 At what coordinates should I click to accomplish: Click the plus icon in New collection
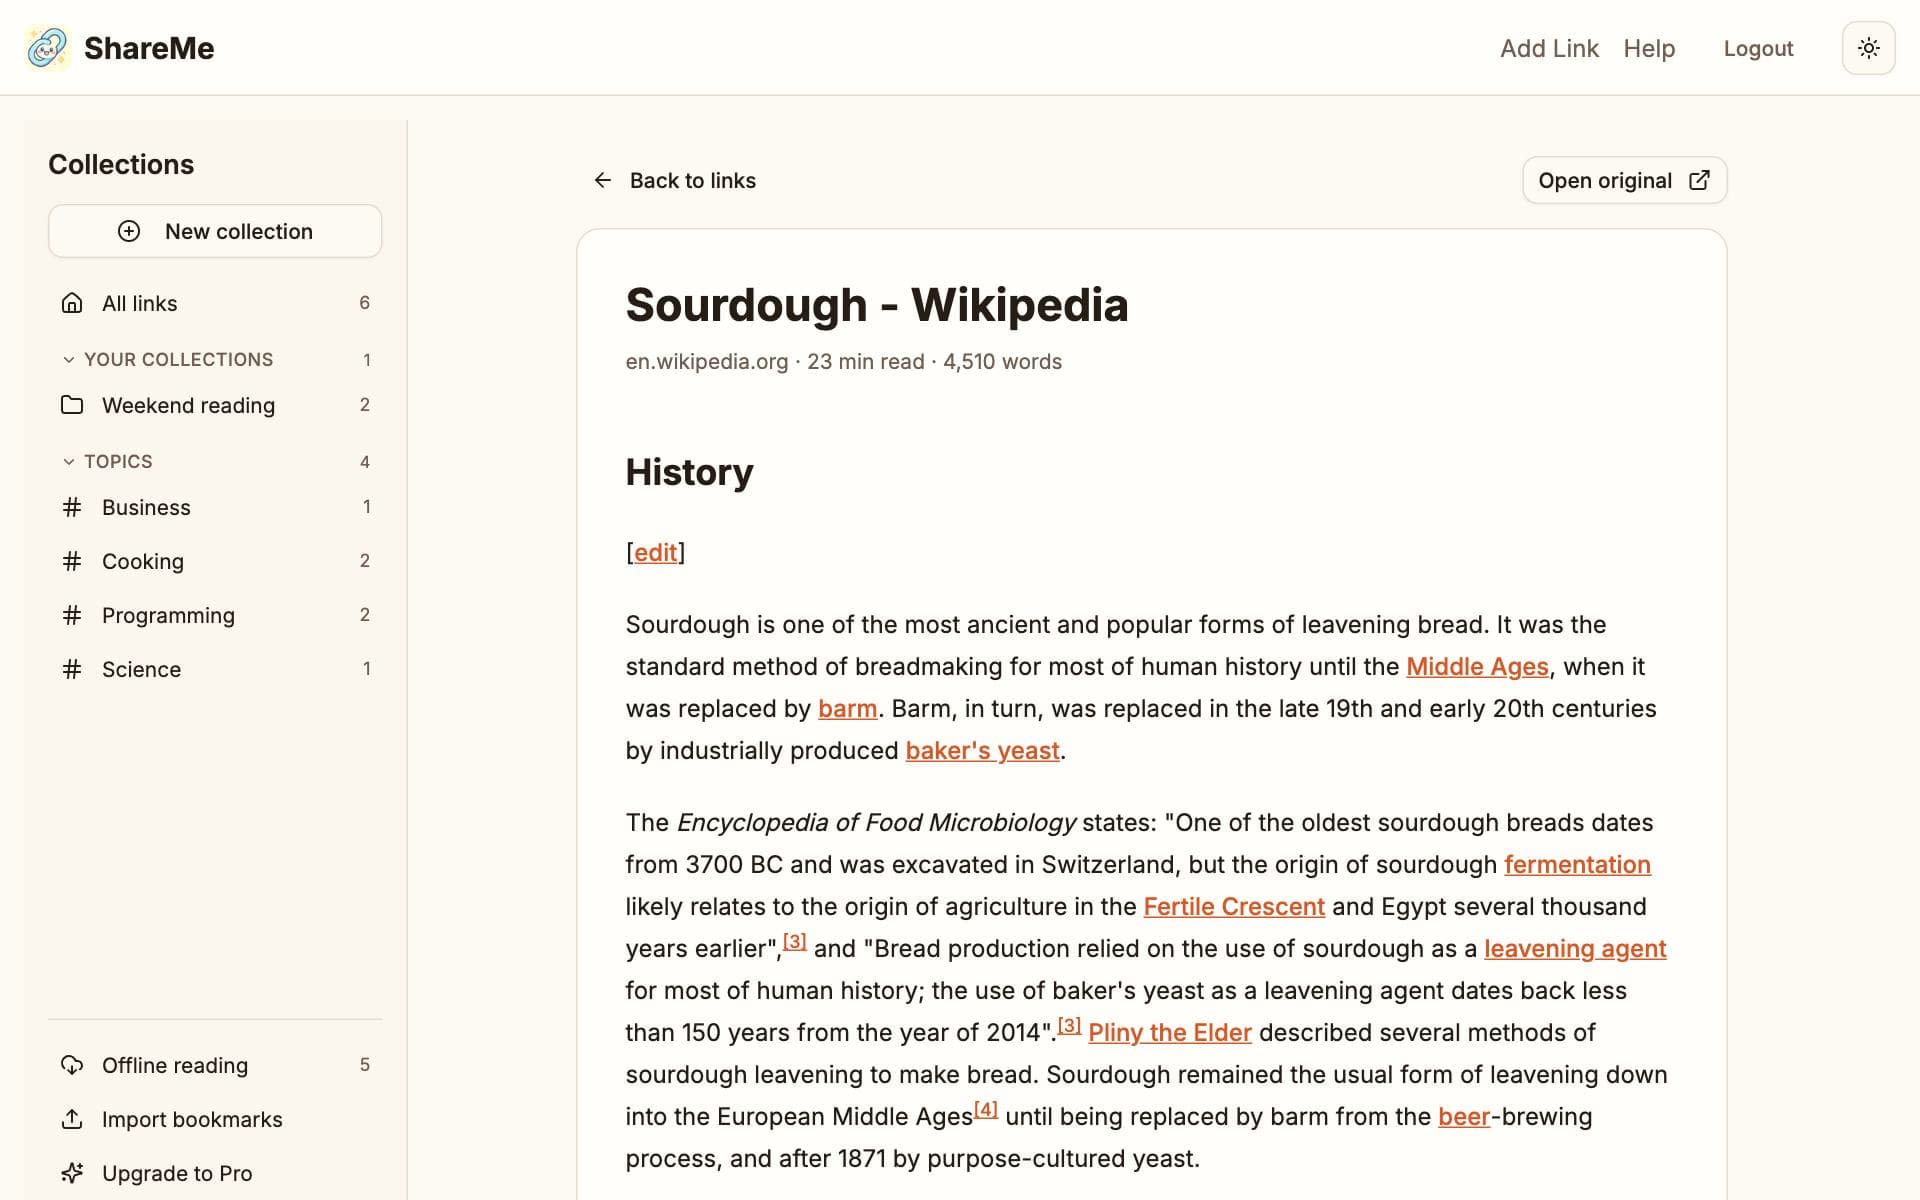129,231
